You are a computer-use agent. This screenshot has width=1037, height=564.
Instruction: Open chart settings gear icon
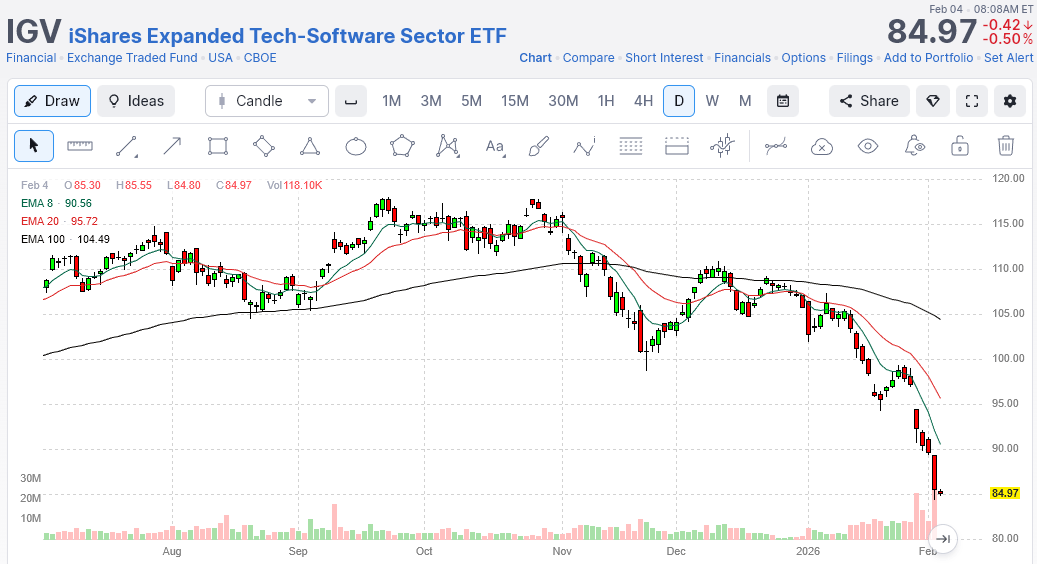1010,101
